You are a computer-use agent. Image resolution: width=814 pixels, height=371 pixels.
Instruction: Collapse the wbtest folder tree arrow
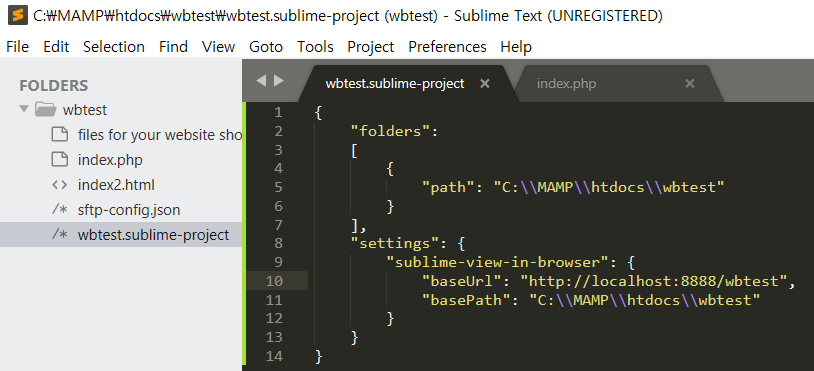tap(23, 109)
